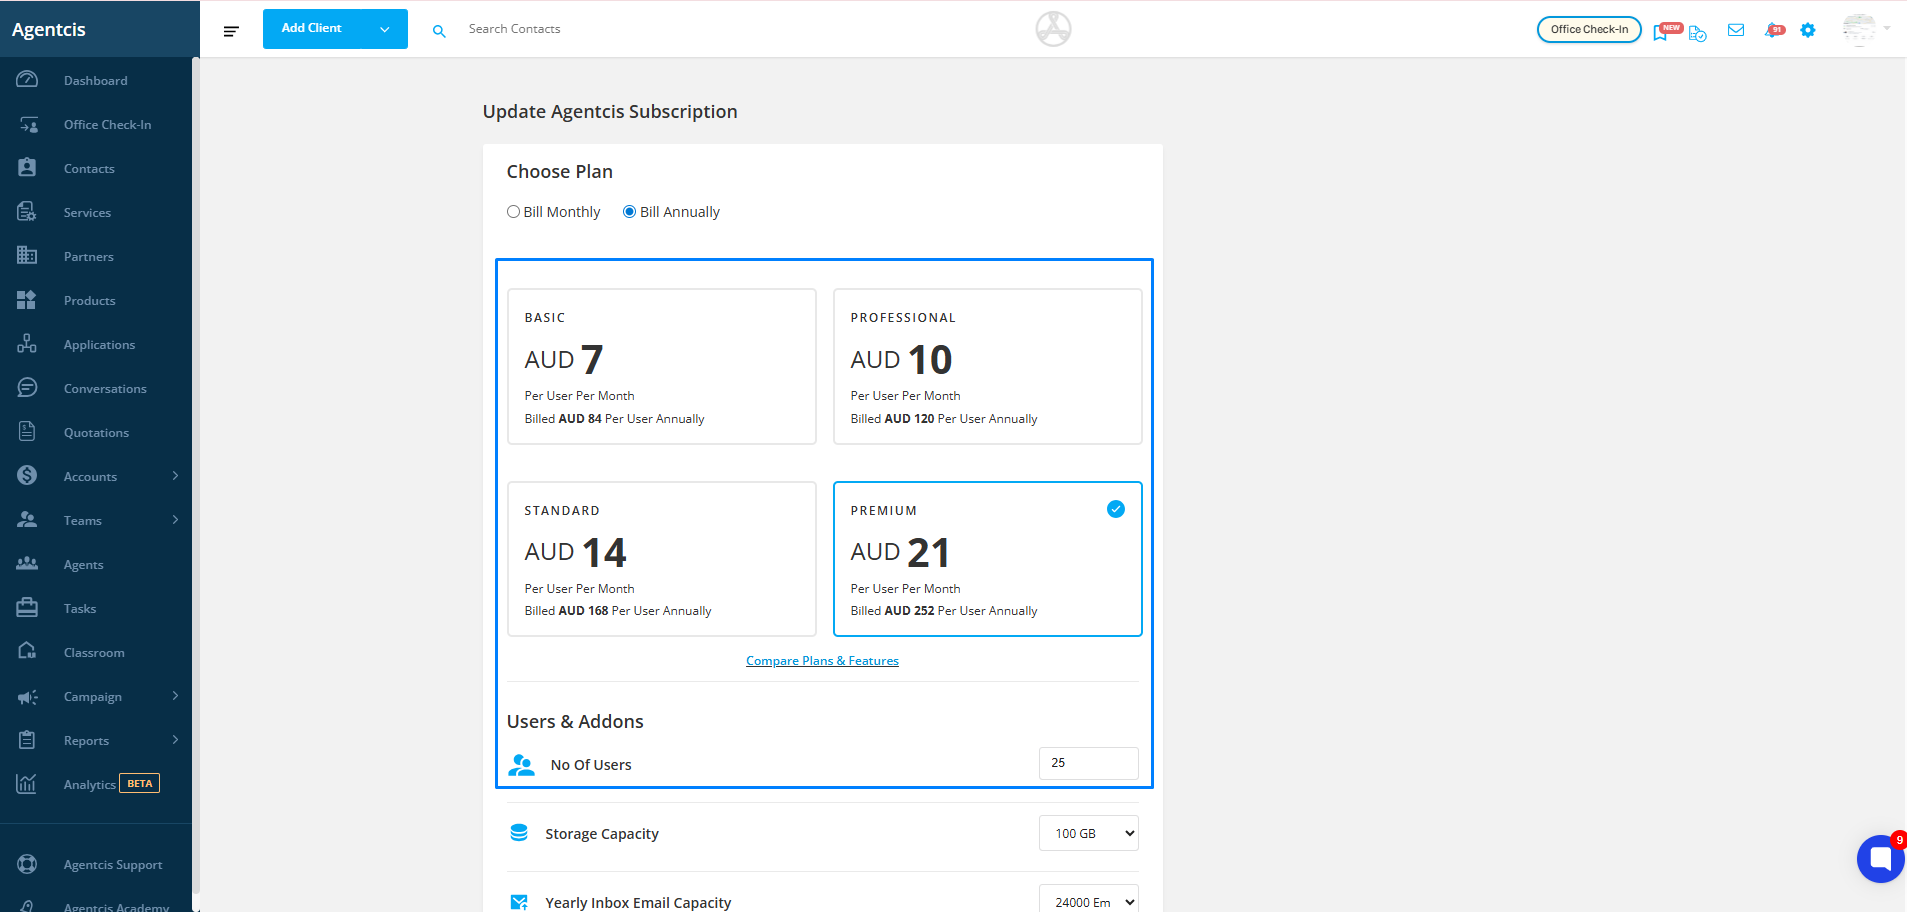1907x912 pixels.
Task: Select the Services sidebar icon
Action: coord(27,212)
